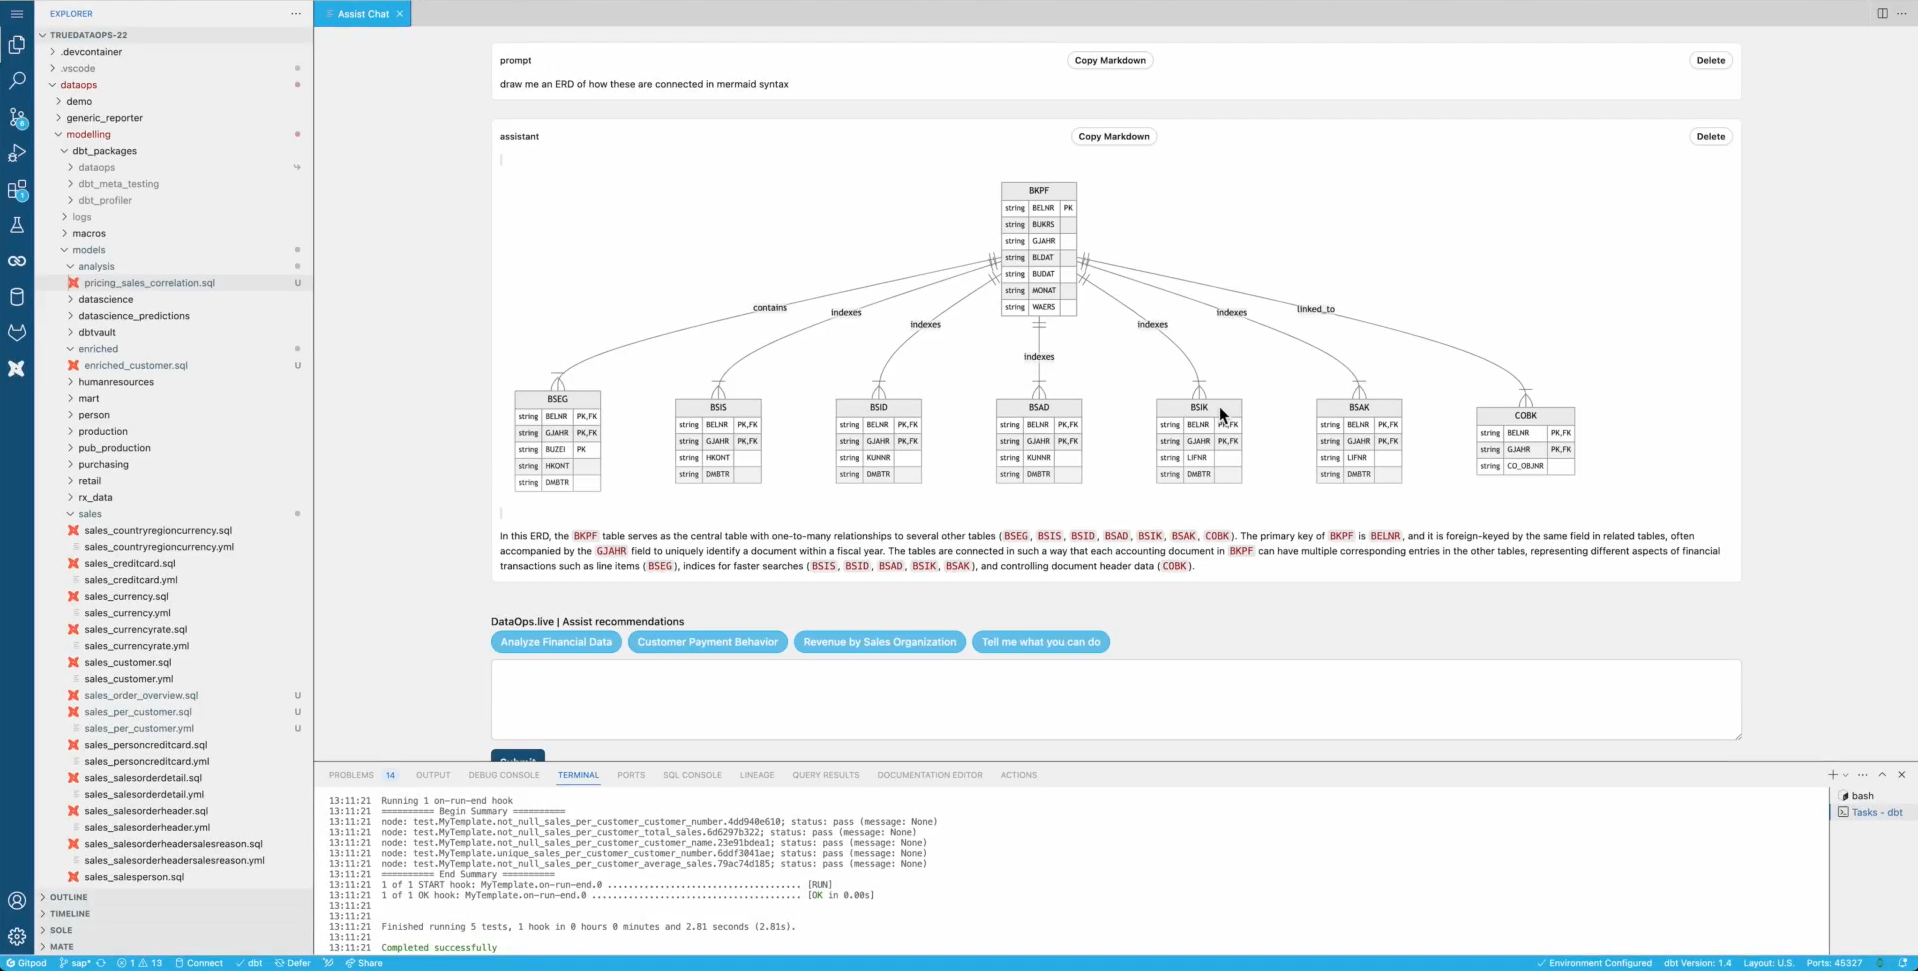Click the Gitpod status bar item
Image resolution: width=1918 pixels, height=971 pixels.
26,963
